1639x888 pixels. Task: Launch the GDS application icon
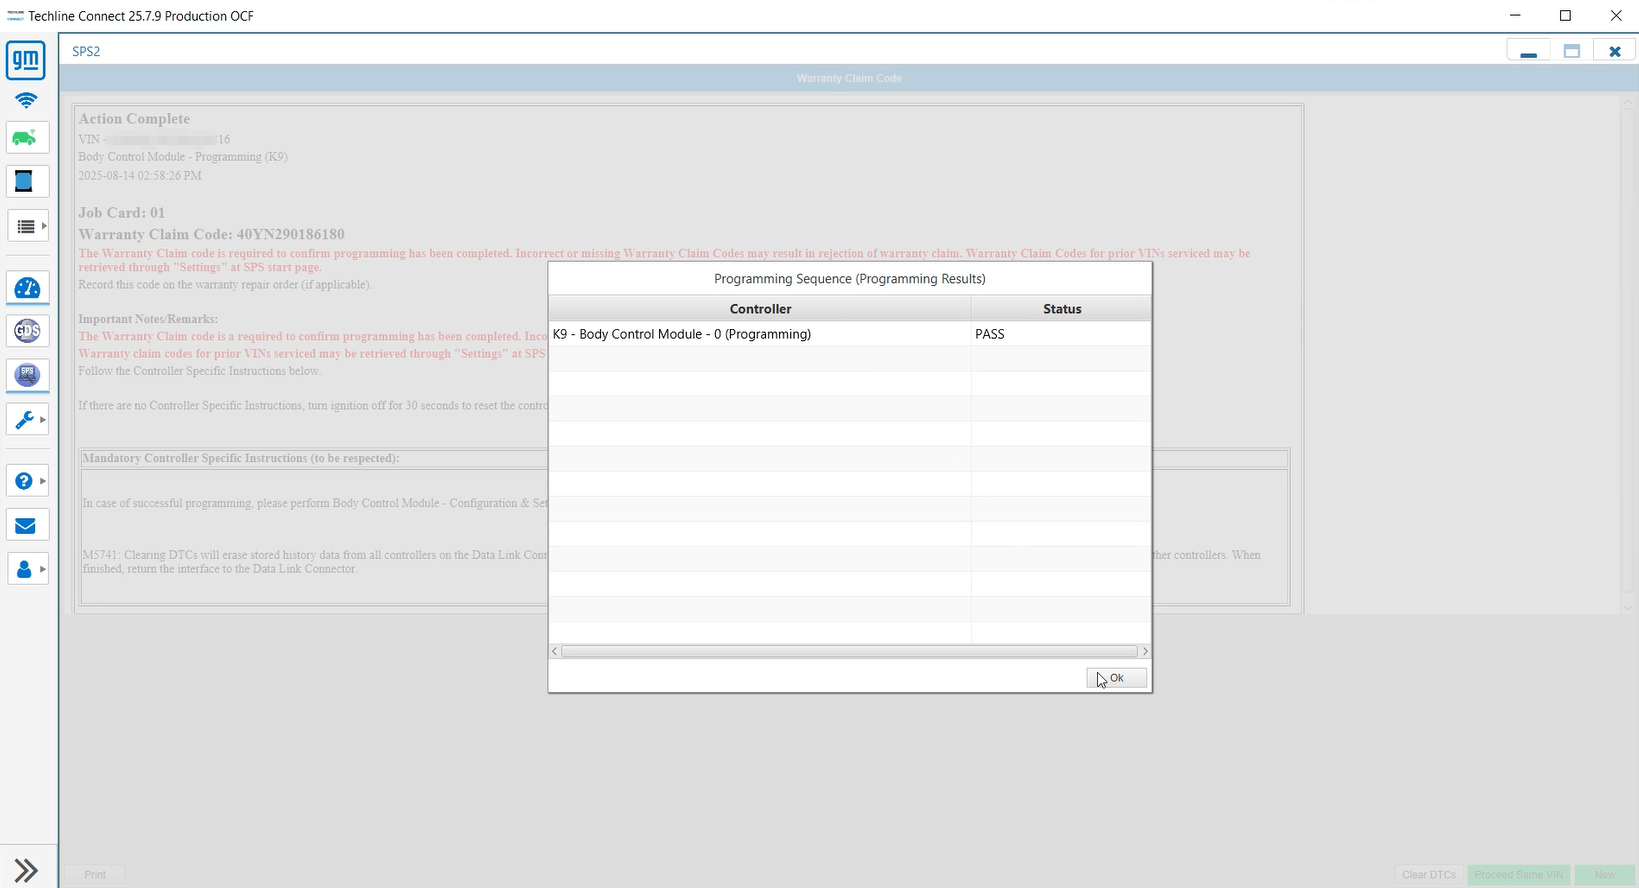[x=27, y=331]
